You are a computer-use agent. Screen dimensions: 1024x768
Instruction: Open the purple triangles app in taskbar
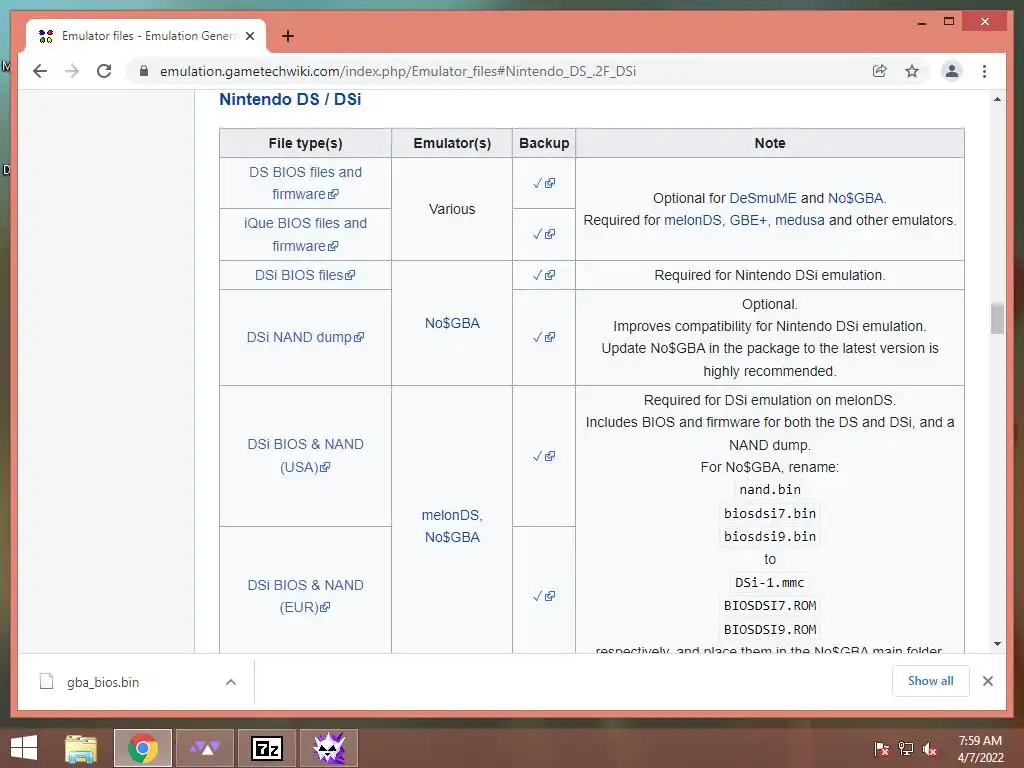tap(205, 748)
